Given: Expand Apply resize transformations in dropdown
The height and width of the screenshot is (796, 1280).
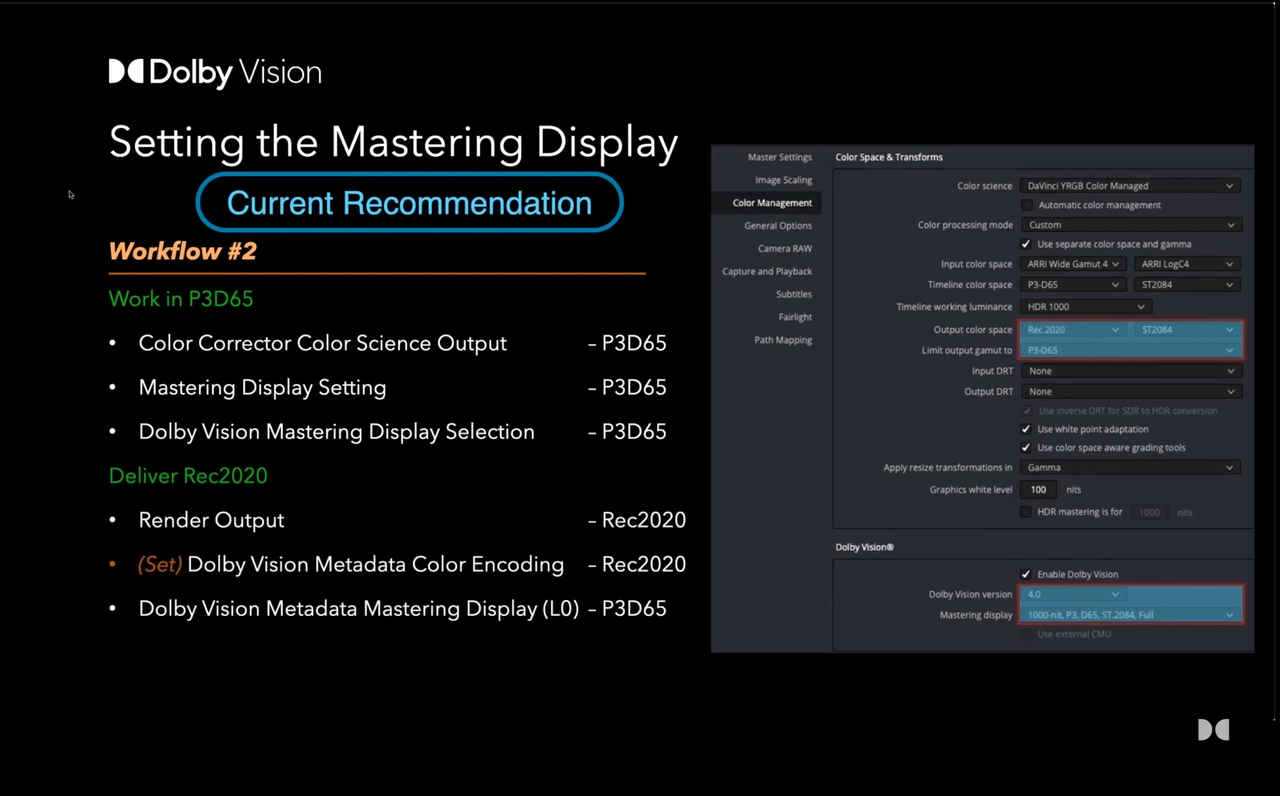Looking at the screenshot, I should coord(1130,468).
